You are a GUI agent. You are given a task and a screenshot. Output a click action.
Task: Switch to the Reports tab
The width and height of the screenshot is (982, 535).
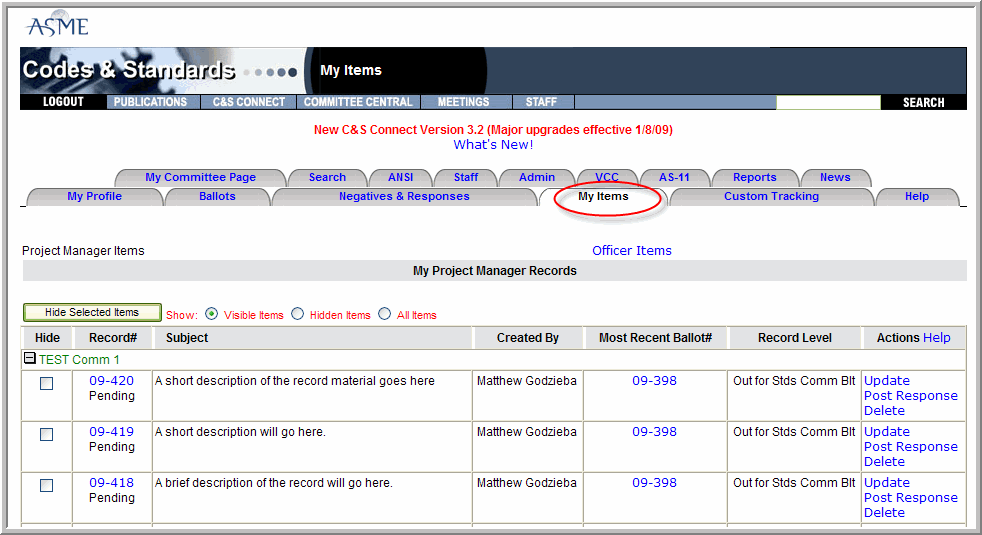(755, 177)
